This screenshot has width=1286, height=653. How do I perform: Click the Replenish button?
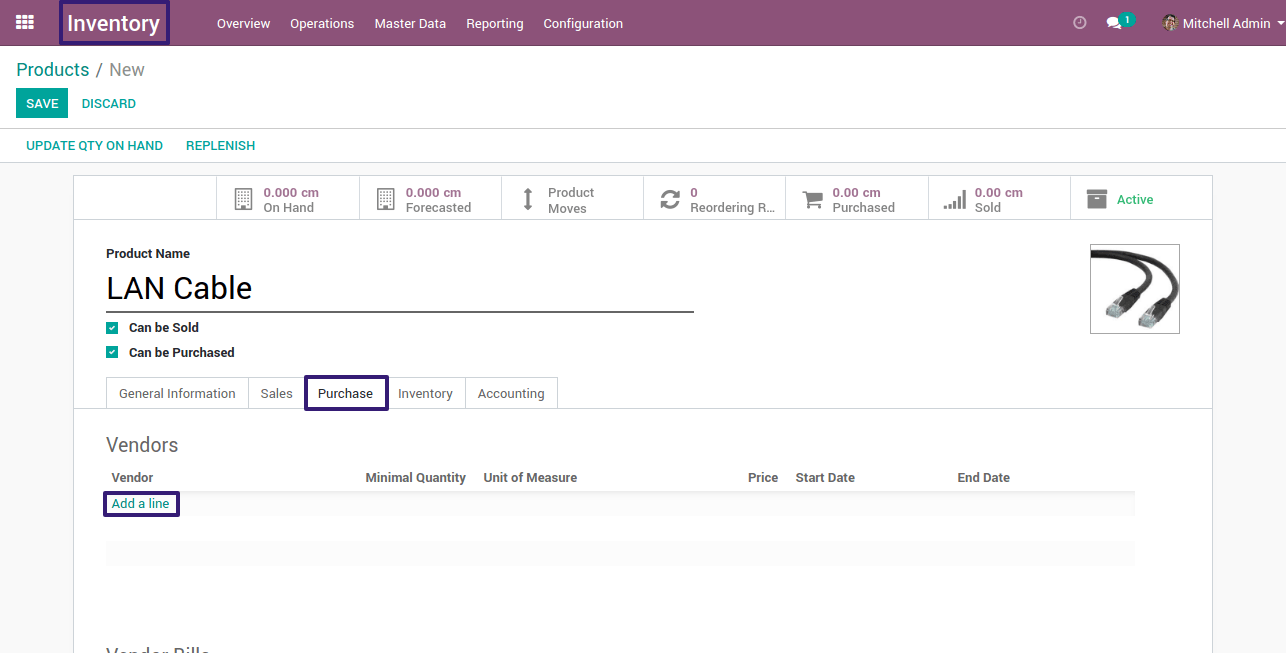(x=220, y=145)
